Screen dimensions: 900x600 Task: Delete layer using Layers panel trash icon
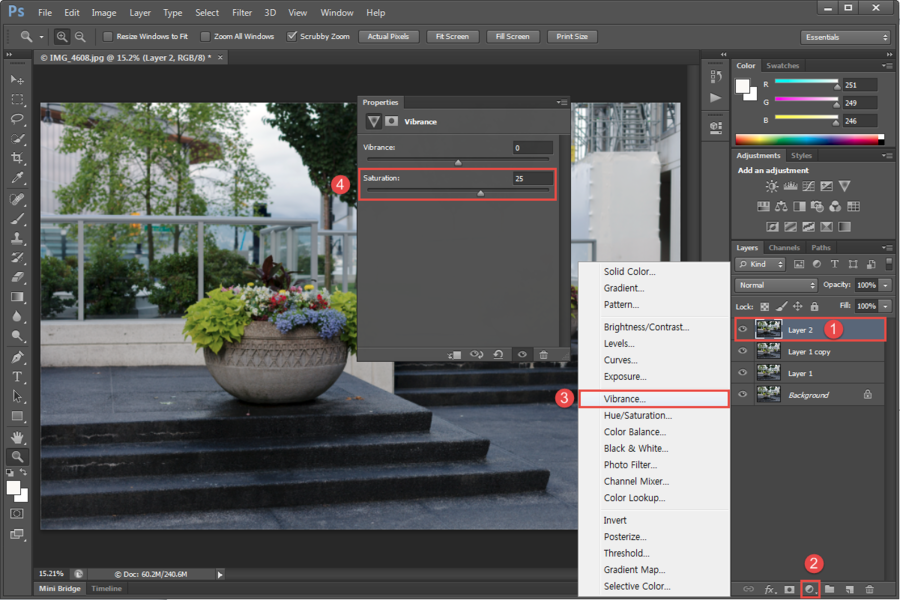tap(870, 589)
